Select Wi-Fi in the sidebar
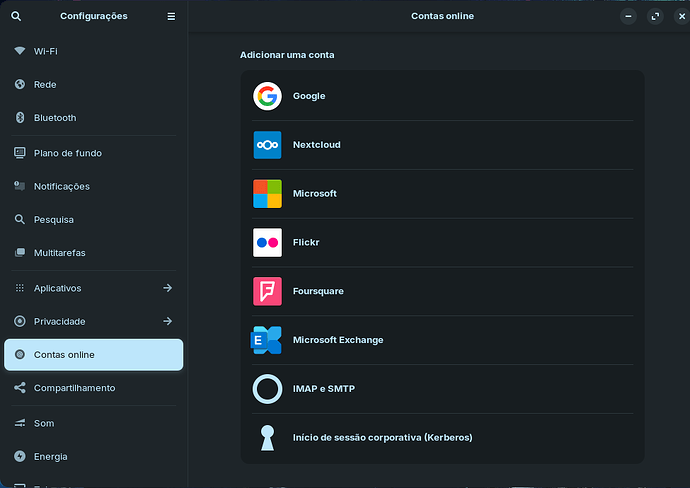This screenshot has width=690, height=488. pos(46,51)
